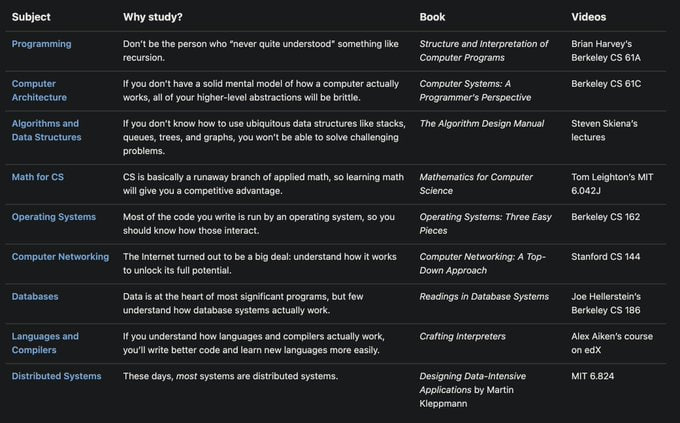This screenshot has height=423, width=680.
Task: Open the Distributed Systems link
Action: click(56, 376)
